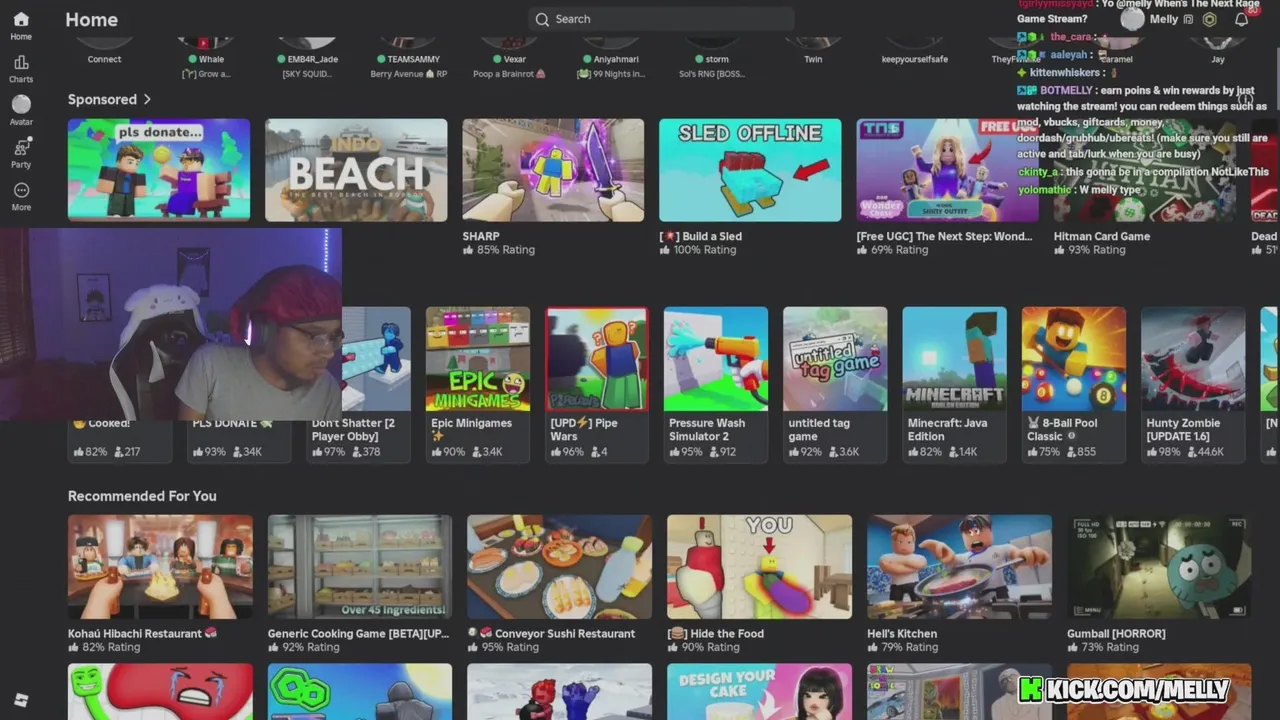Open the Hell's Kitchen thumbnail
The image size is (1280, 720).
point(960,567)
